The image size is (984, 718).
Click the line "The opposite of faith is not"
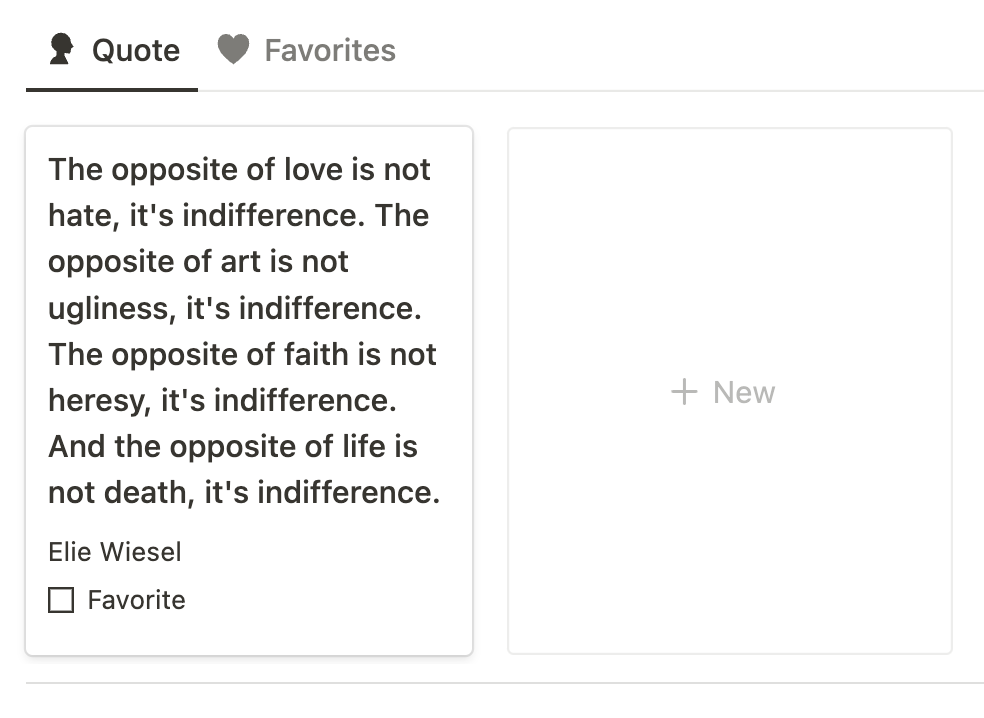pos(242,354)
